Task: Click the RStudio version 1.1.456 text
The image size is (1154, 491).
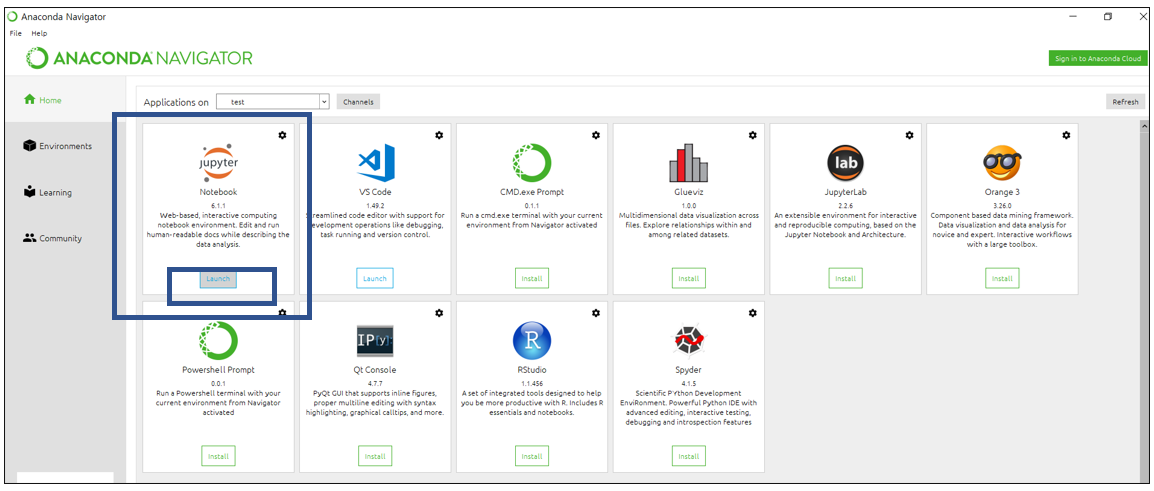Action: (532, 383)
